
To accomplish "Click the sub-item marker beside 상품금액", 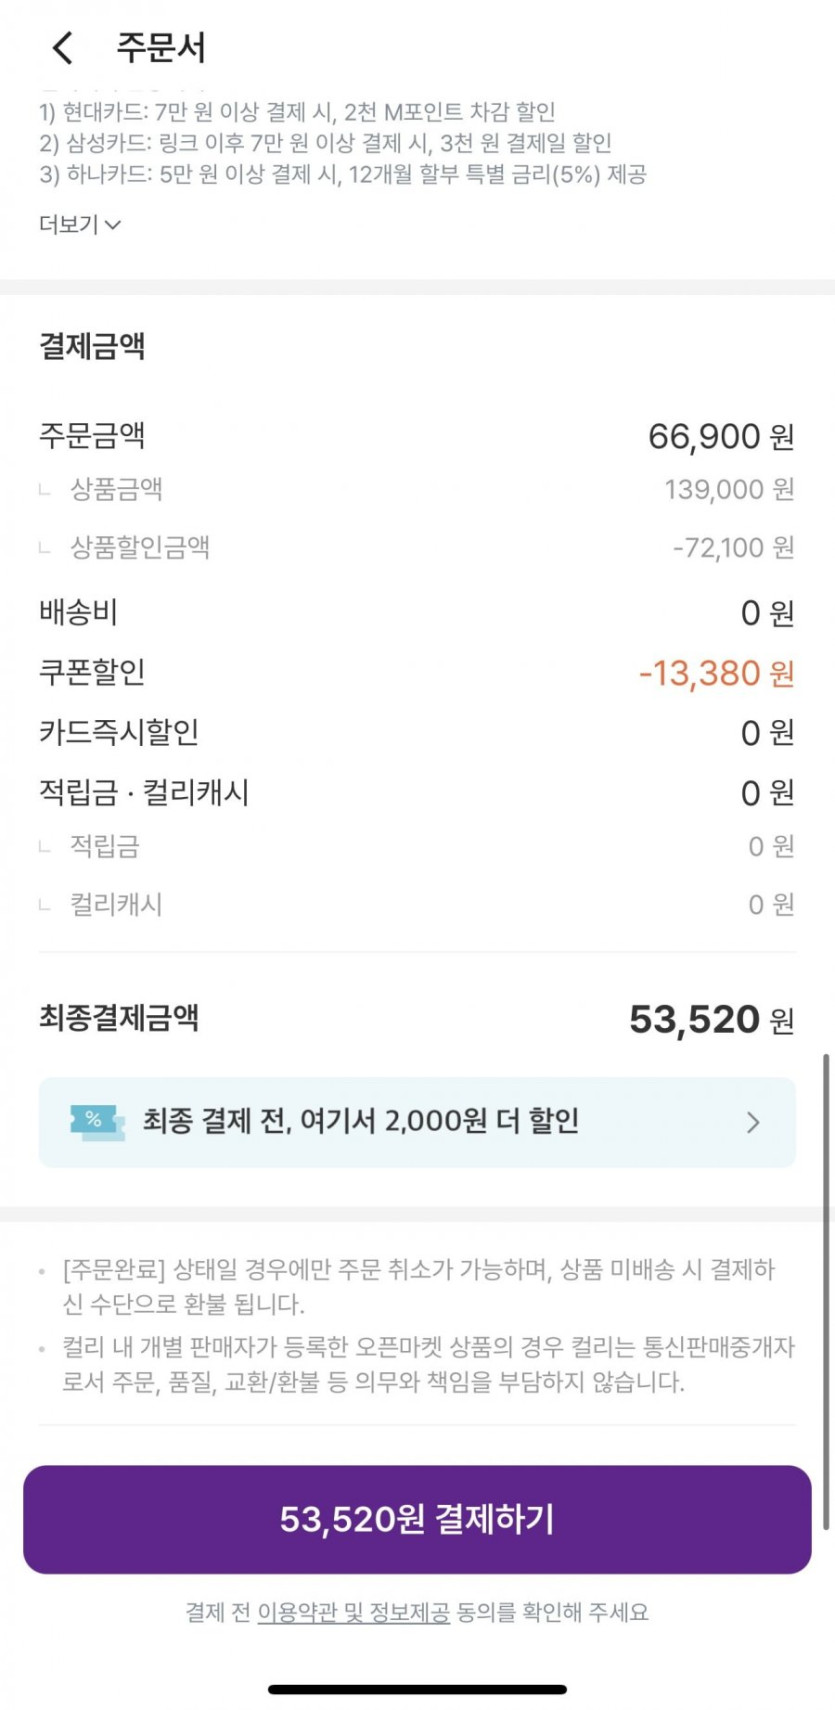I will pyautogui.click(x=44, y=490).
